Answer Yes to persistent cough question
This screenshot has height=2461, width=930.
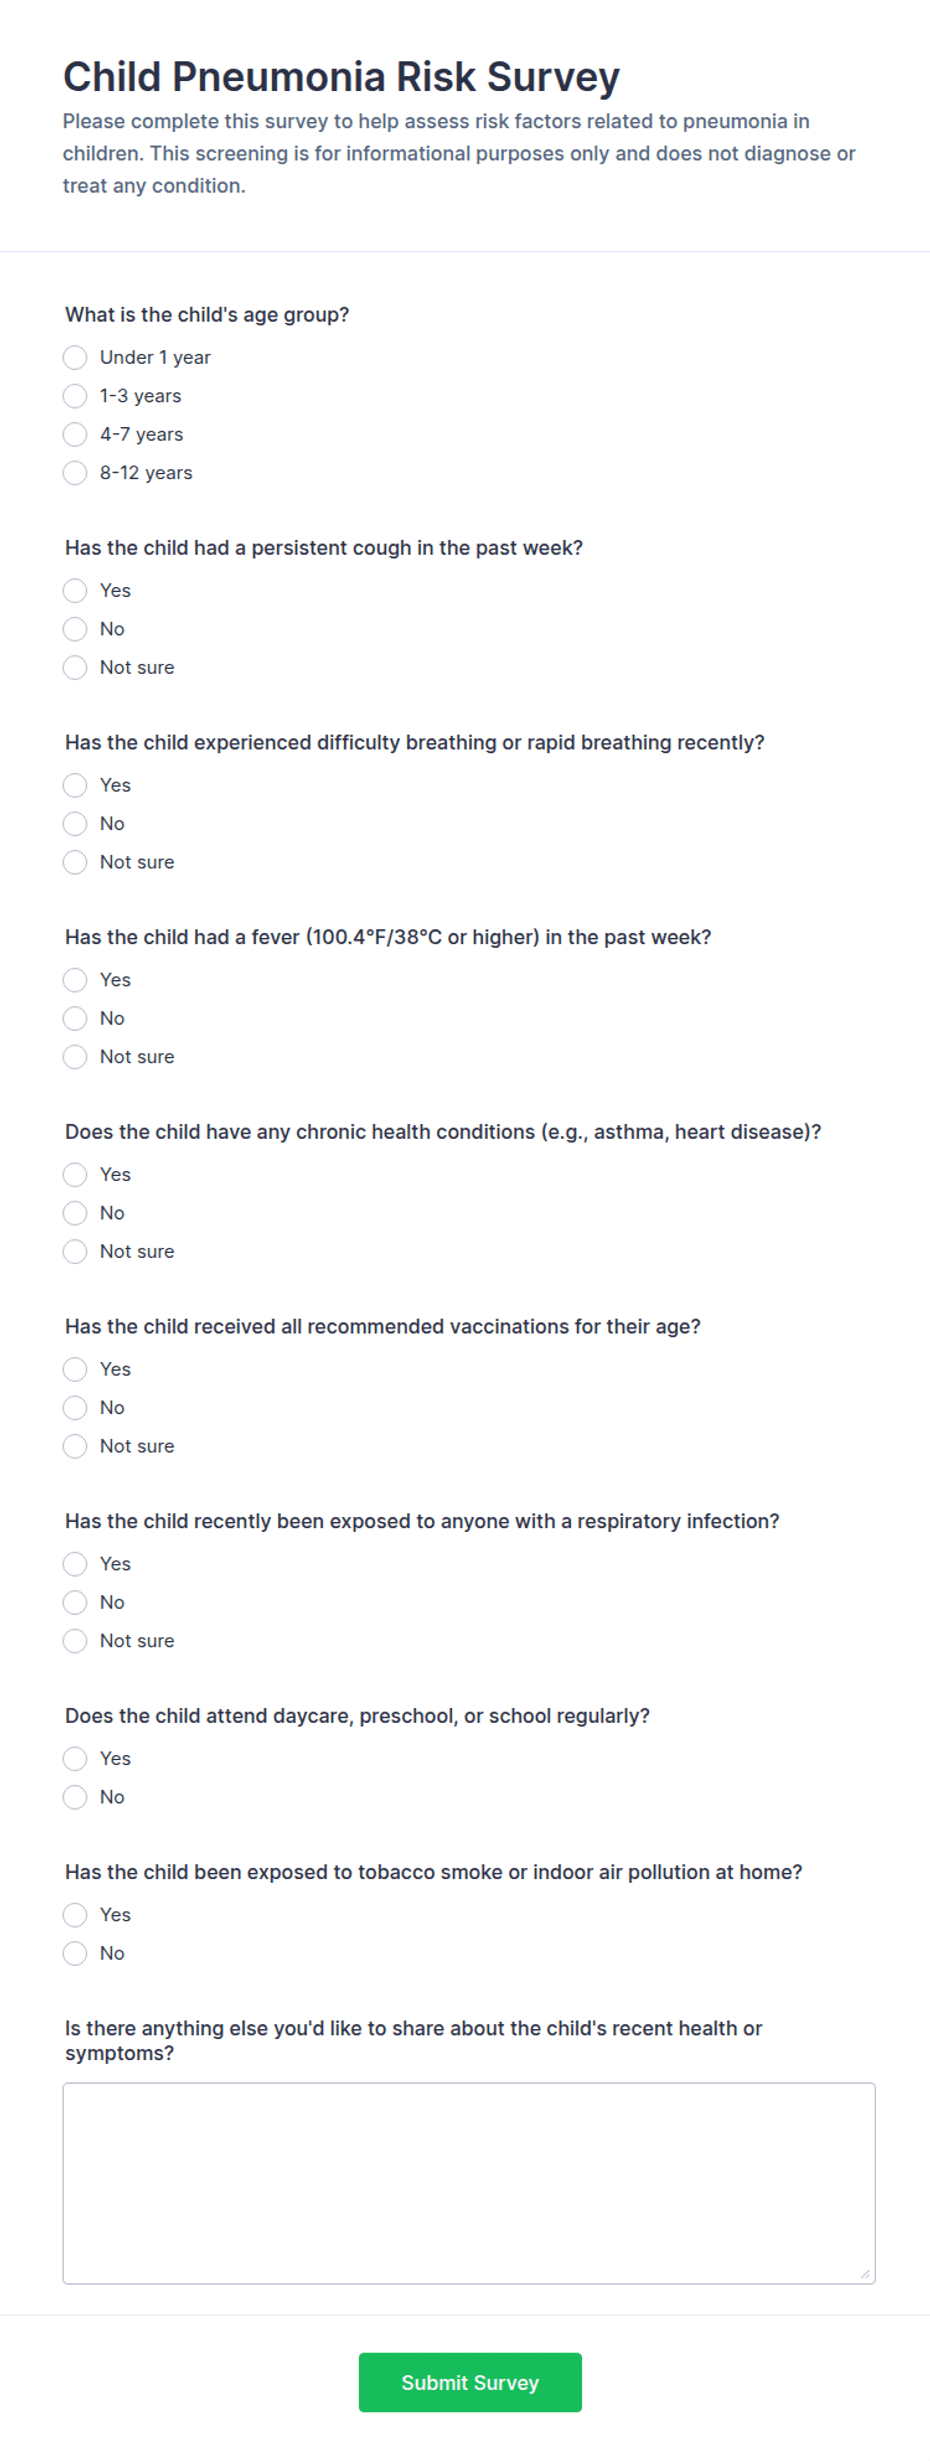click(75, 590)
